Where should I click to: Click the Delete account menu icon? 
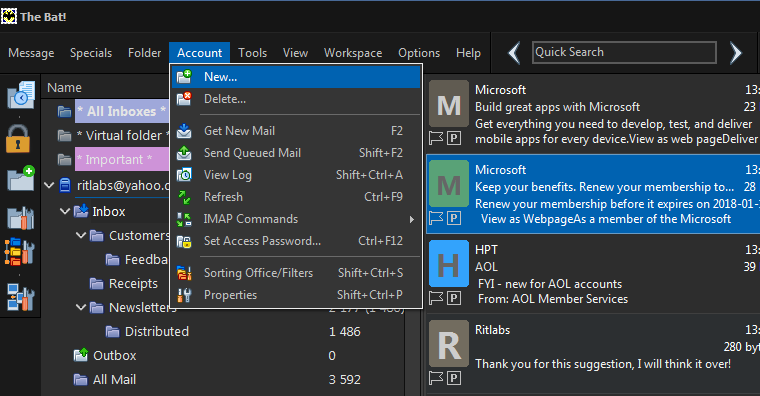[x=184, y=99]
